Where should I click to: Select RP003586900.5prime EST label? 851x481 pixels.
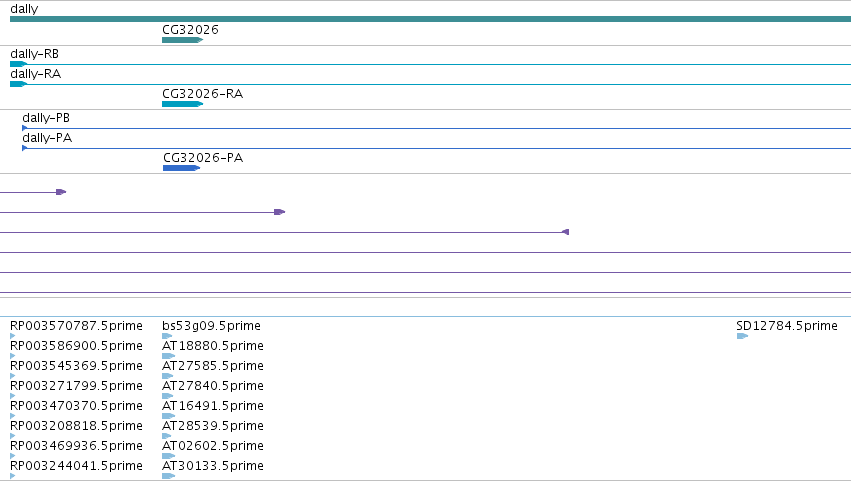click(76, 346)
